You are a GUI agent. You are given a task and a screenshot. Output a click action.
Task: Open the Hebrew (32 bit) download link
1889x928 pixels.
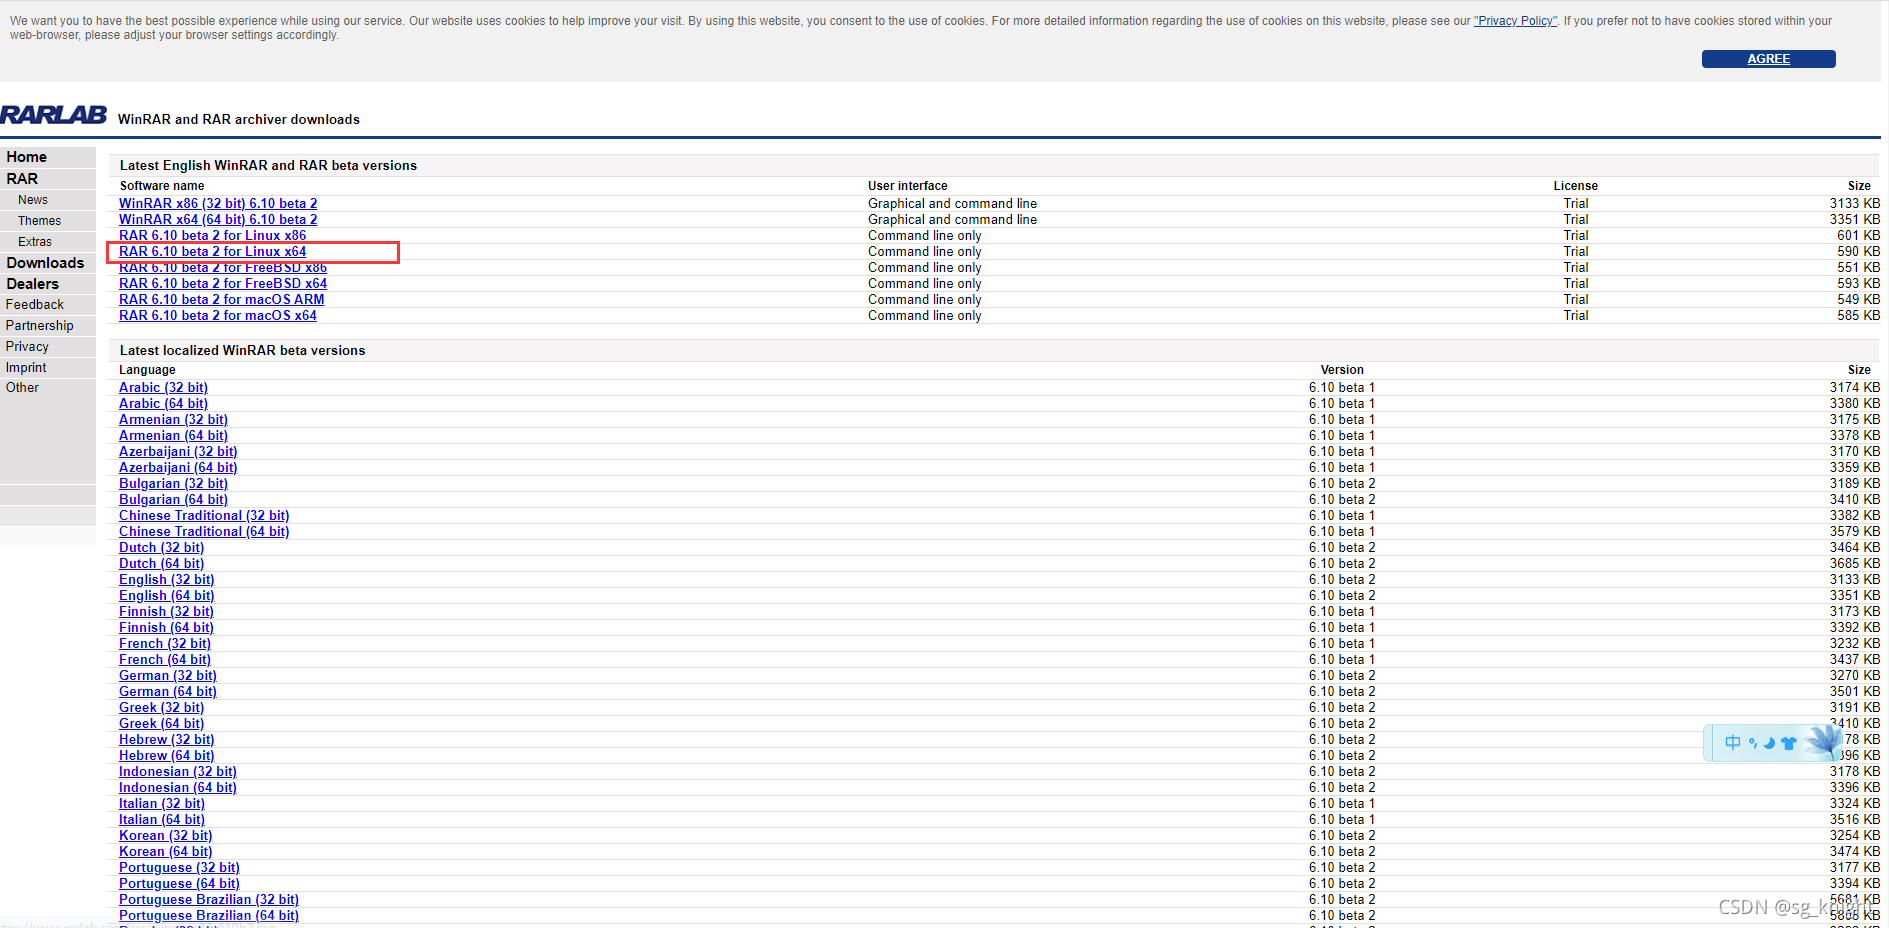pyautogui.click(x=167, y=739)
